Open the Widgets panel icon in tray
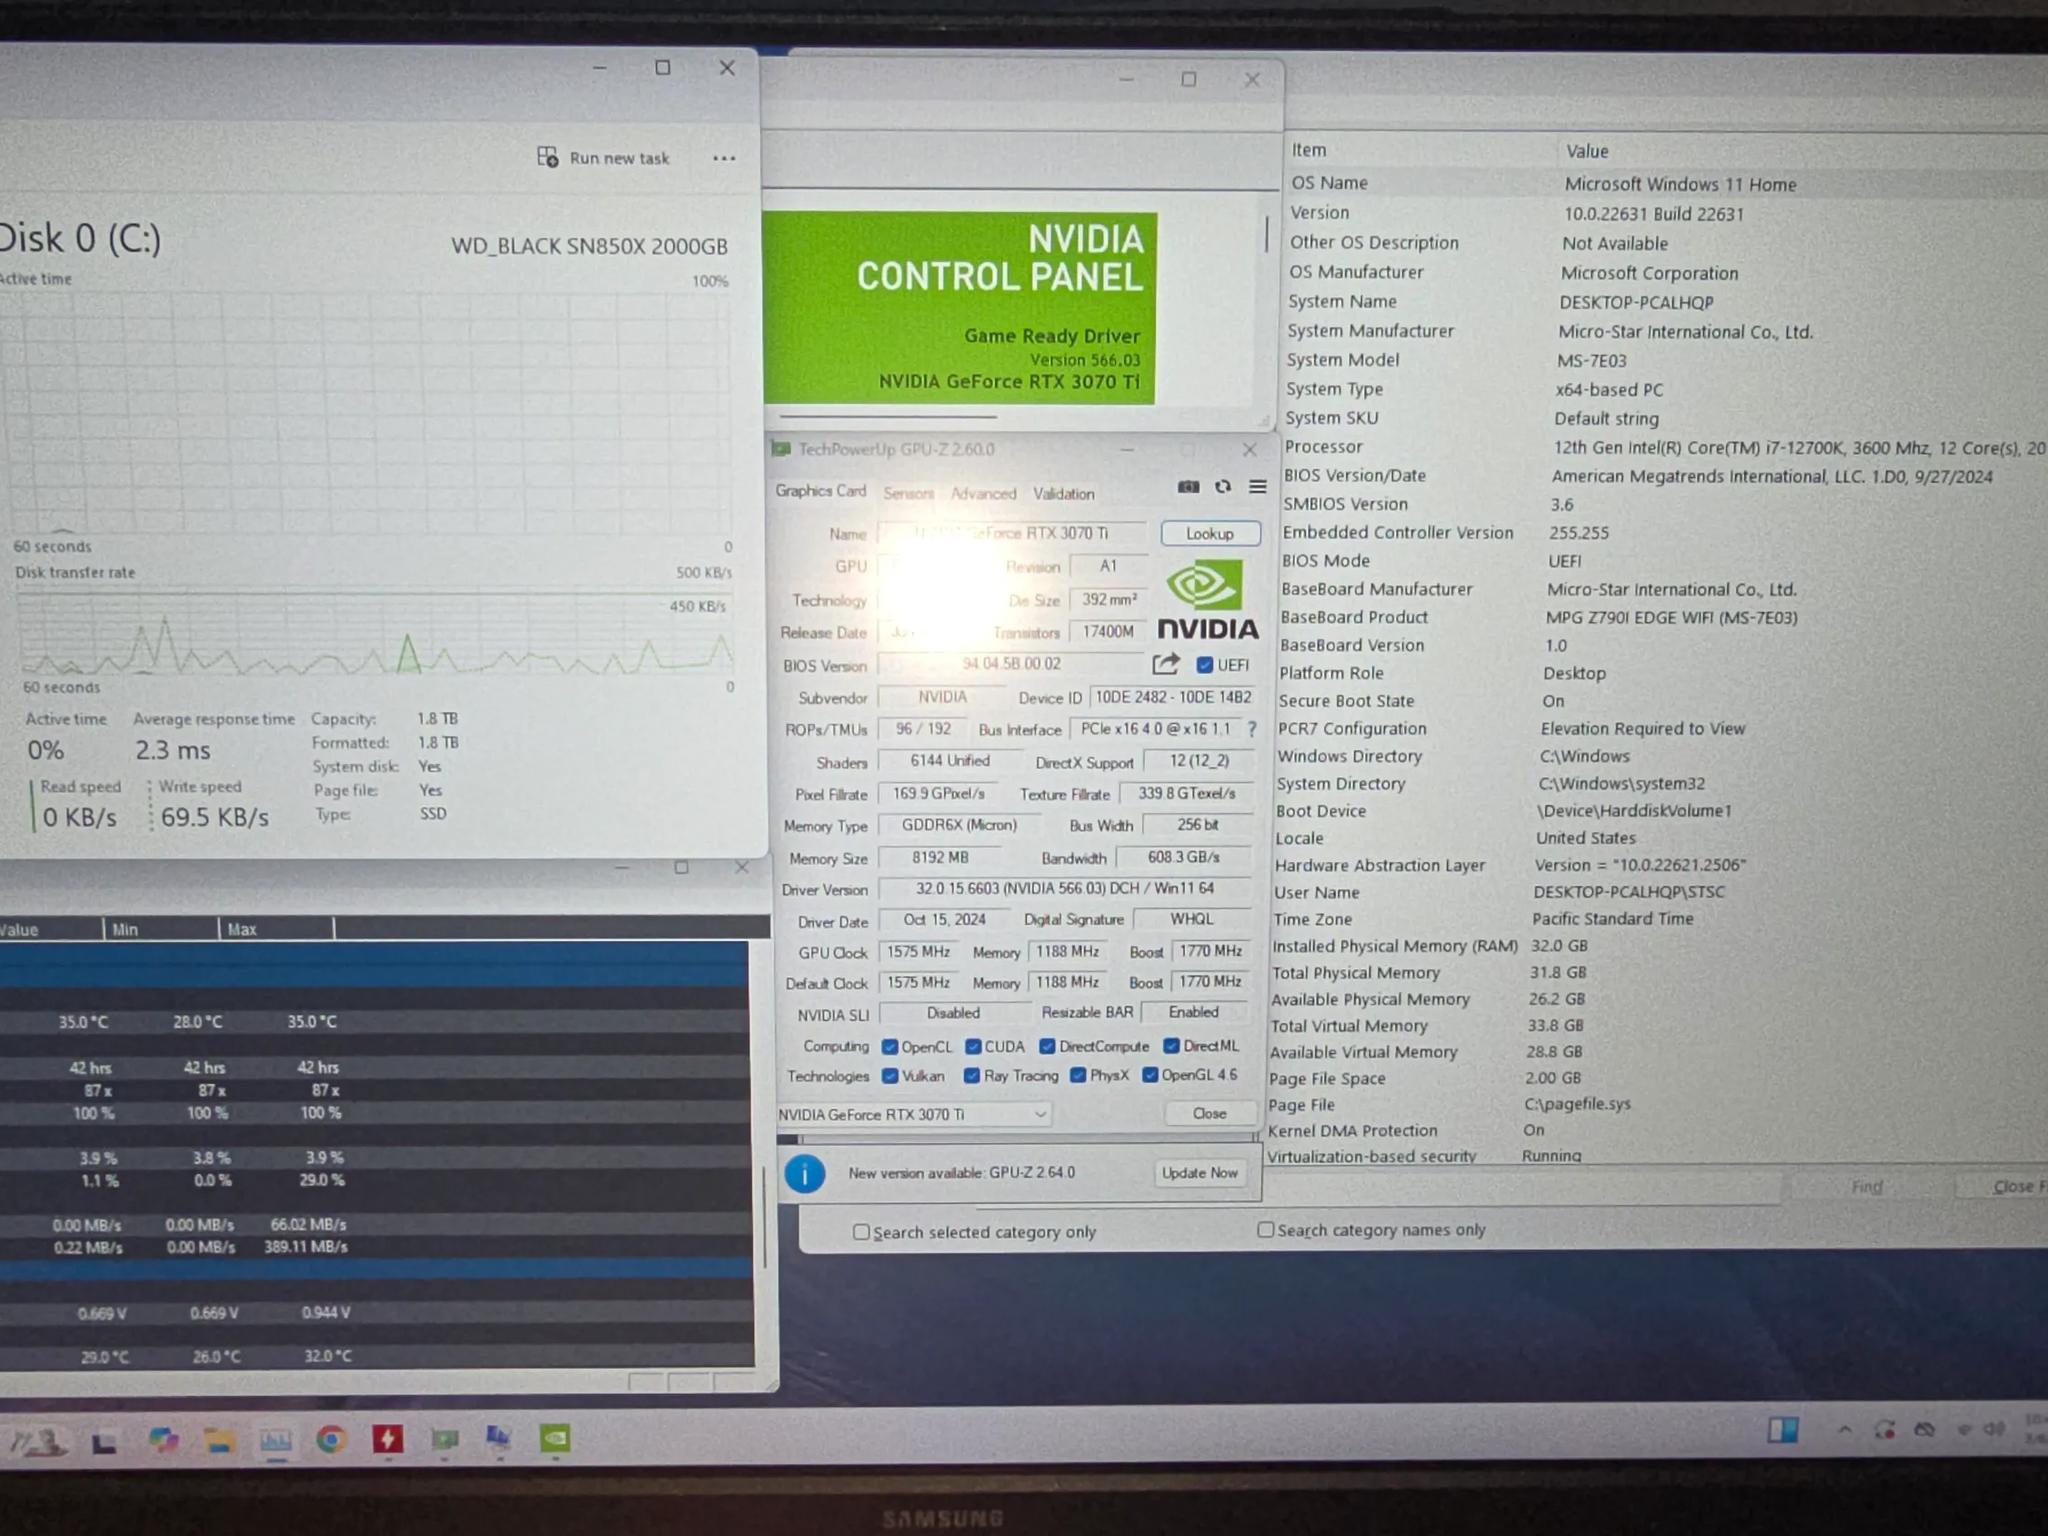Screen dimensions: 2048x1536 pyautogui.click(x=1782, y=1430)
